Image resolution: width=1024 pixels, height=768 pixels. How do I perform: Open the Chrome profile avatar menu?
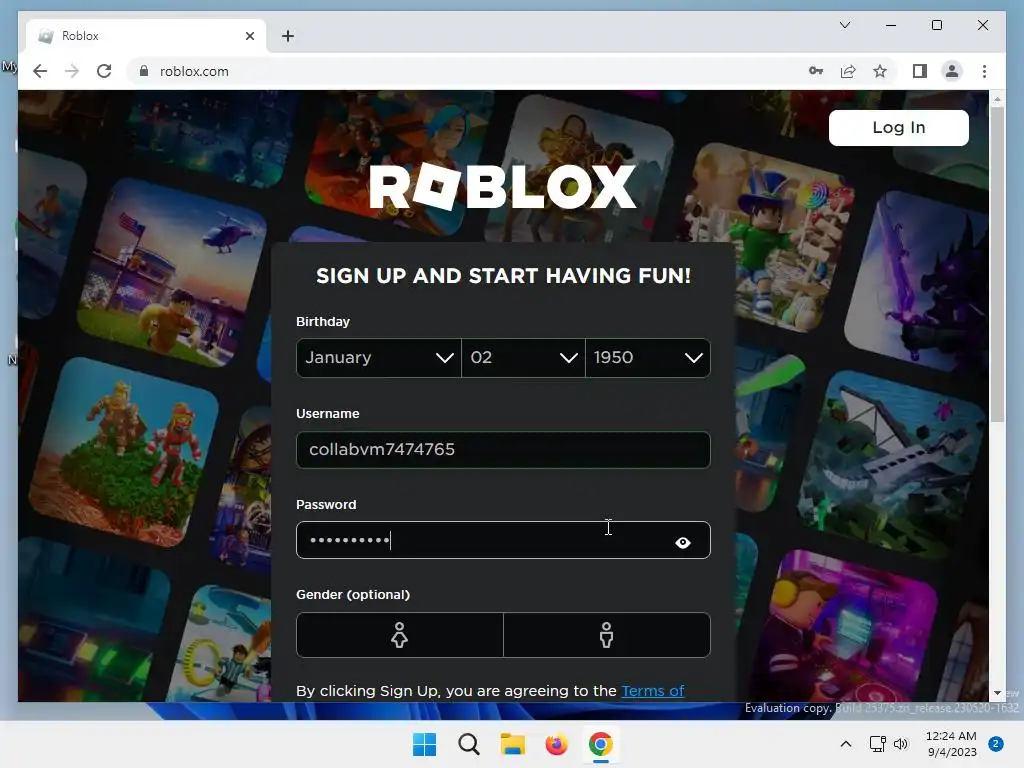click(952, 71)
